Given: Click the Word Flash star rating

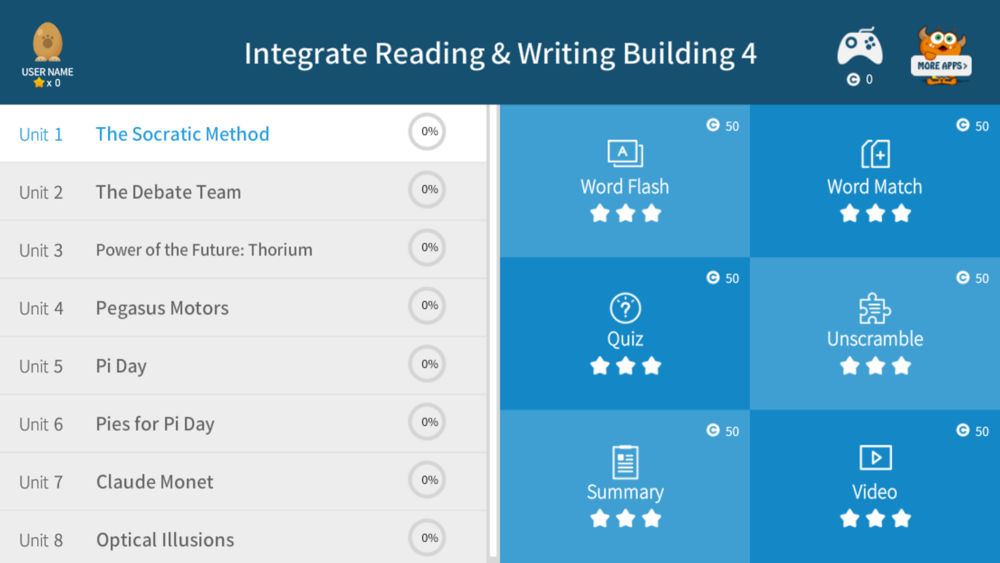Looking at the screenshot, I should click(625, 213).
